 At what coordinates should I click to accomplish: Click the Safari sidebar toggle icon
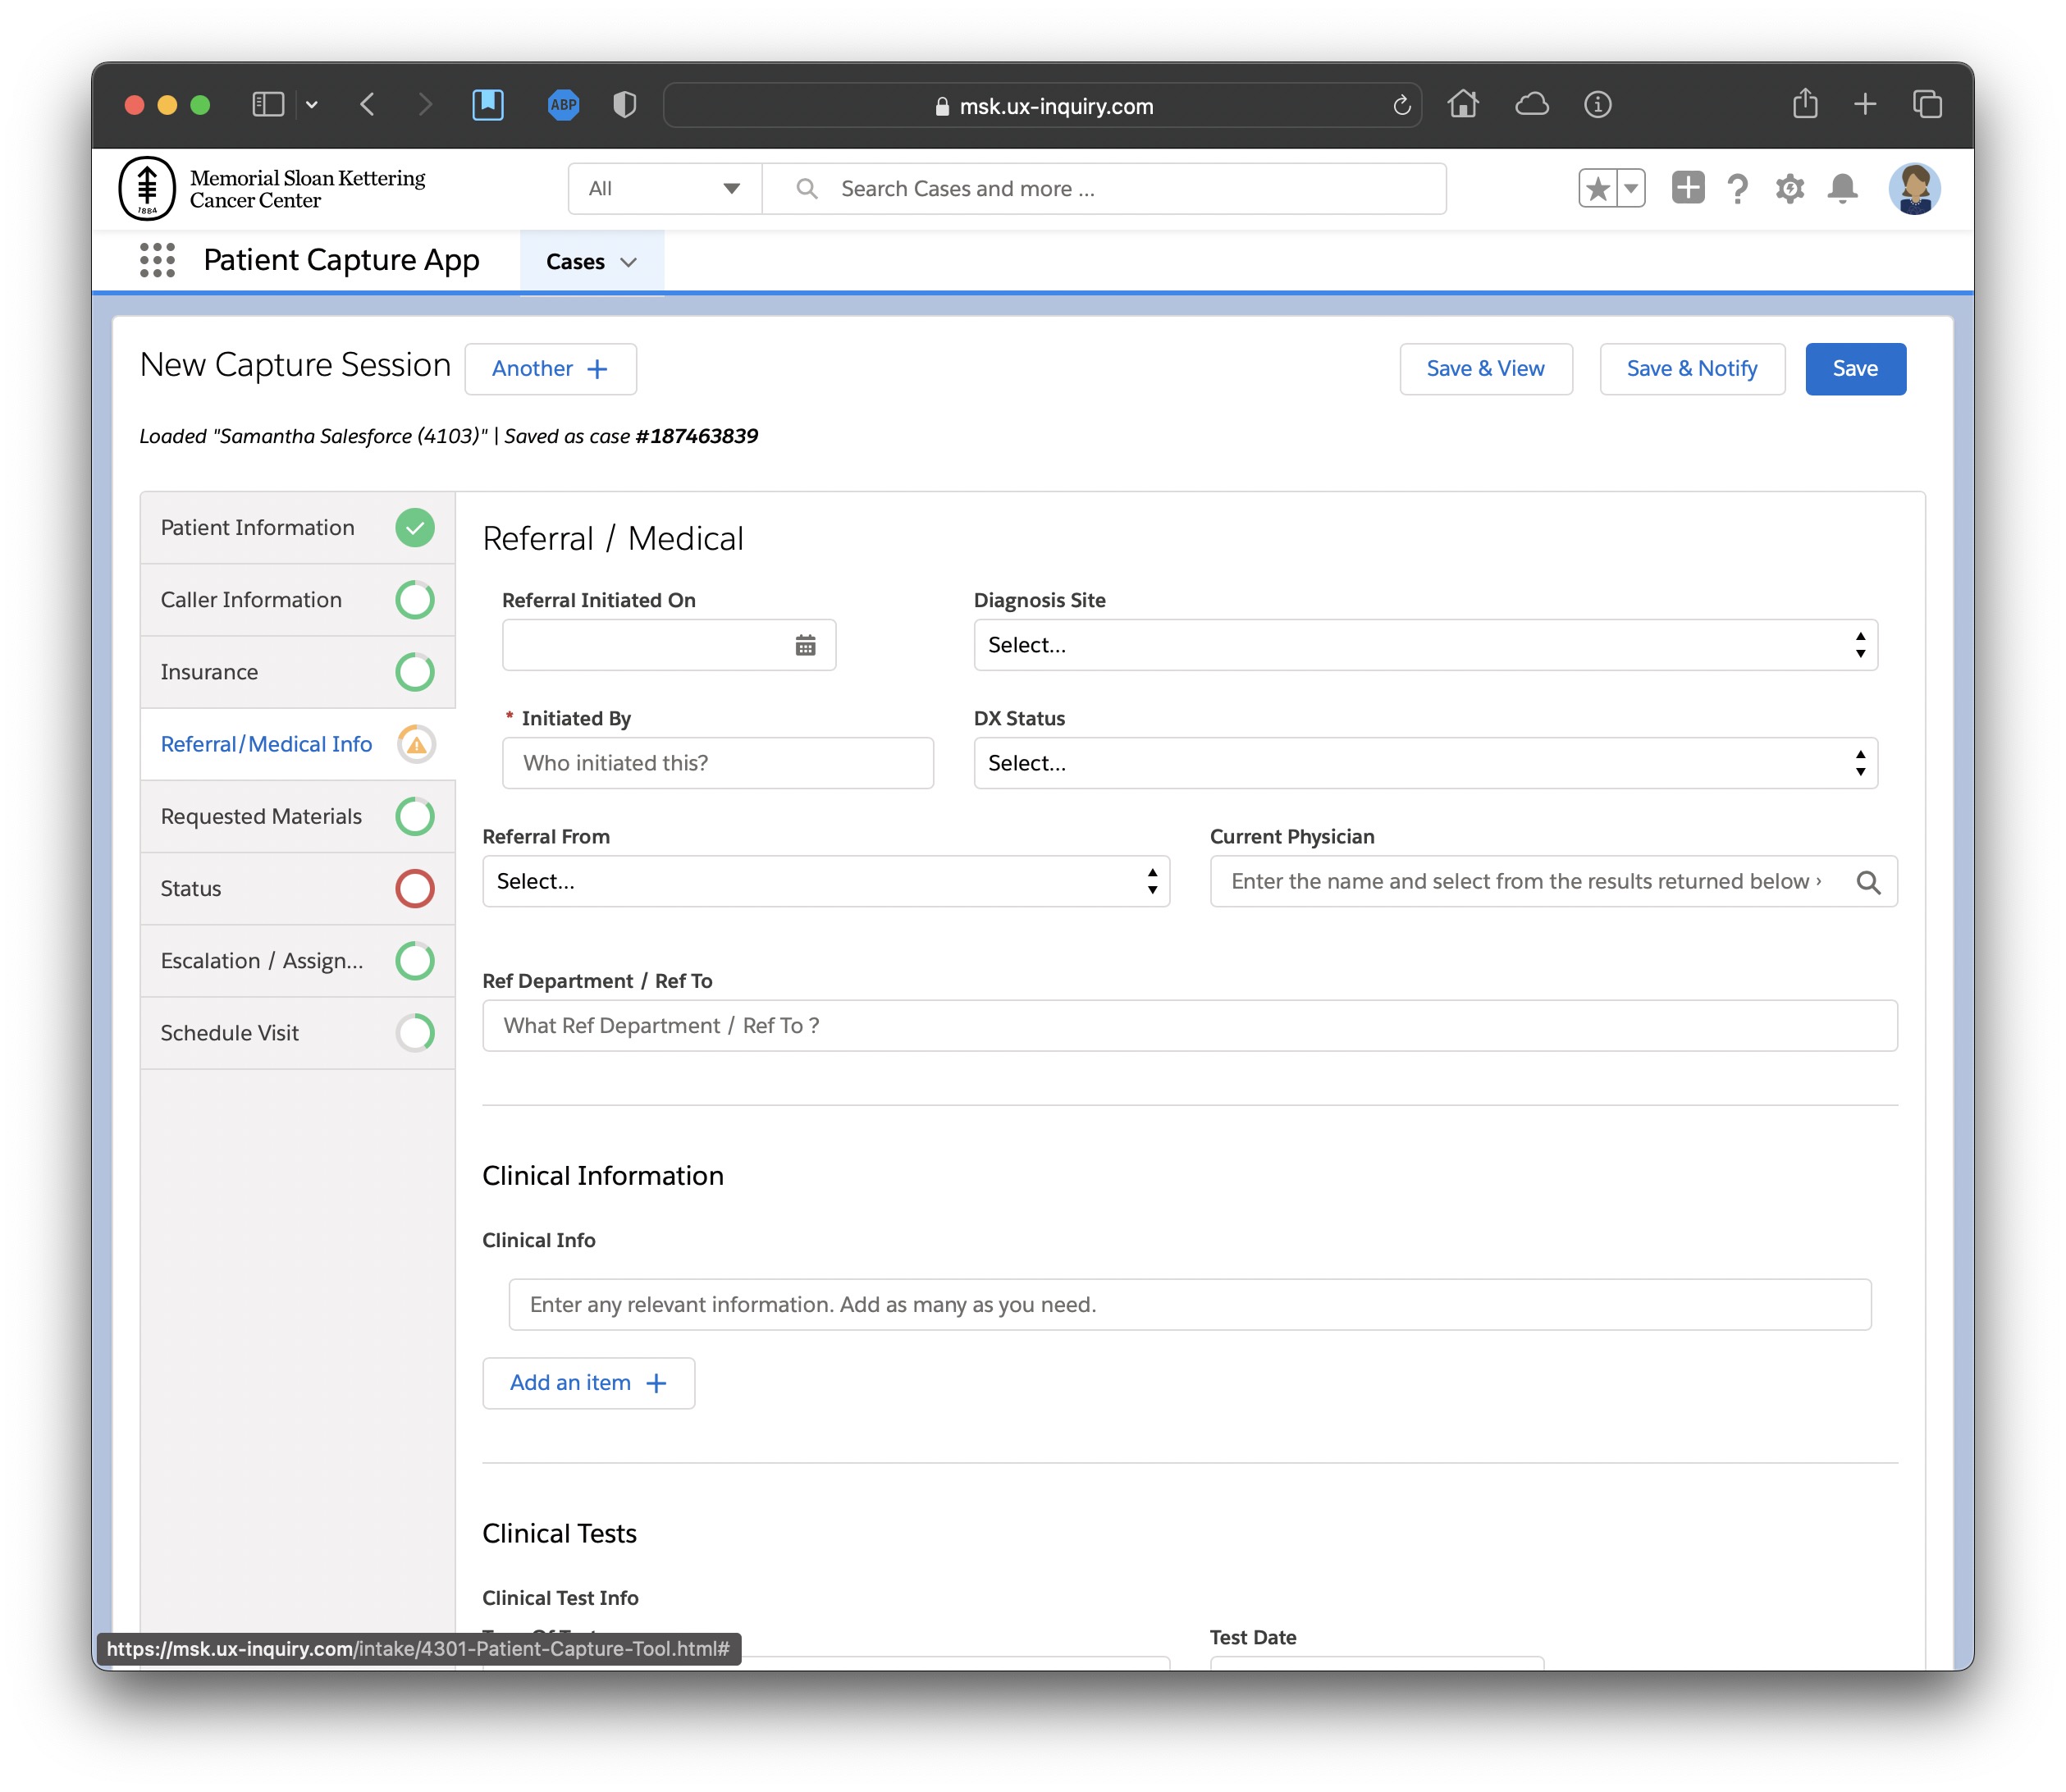pyautogui.click(x=268, y=105)
